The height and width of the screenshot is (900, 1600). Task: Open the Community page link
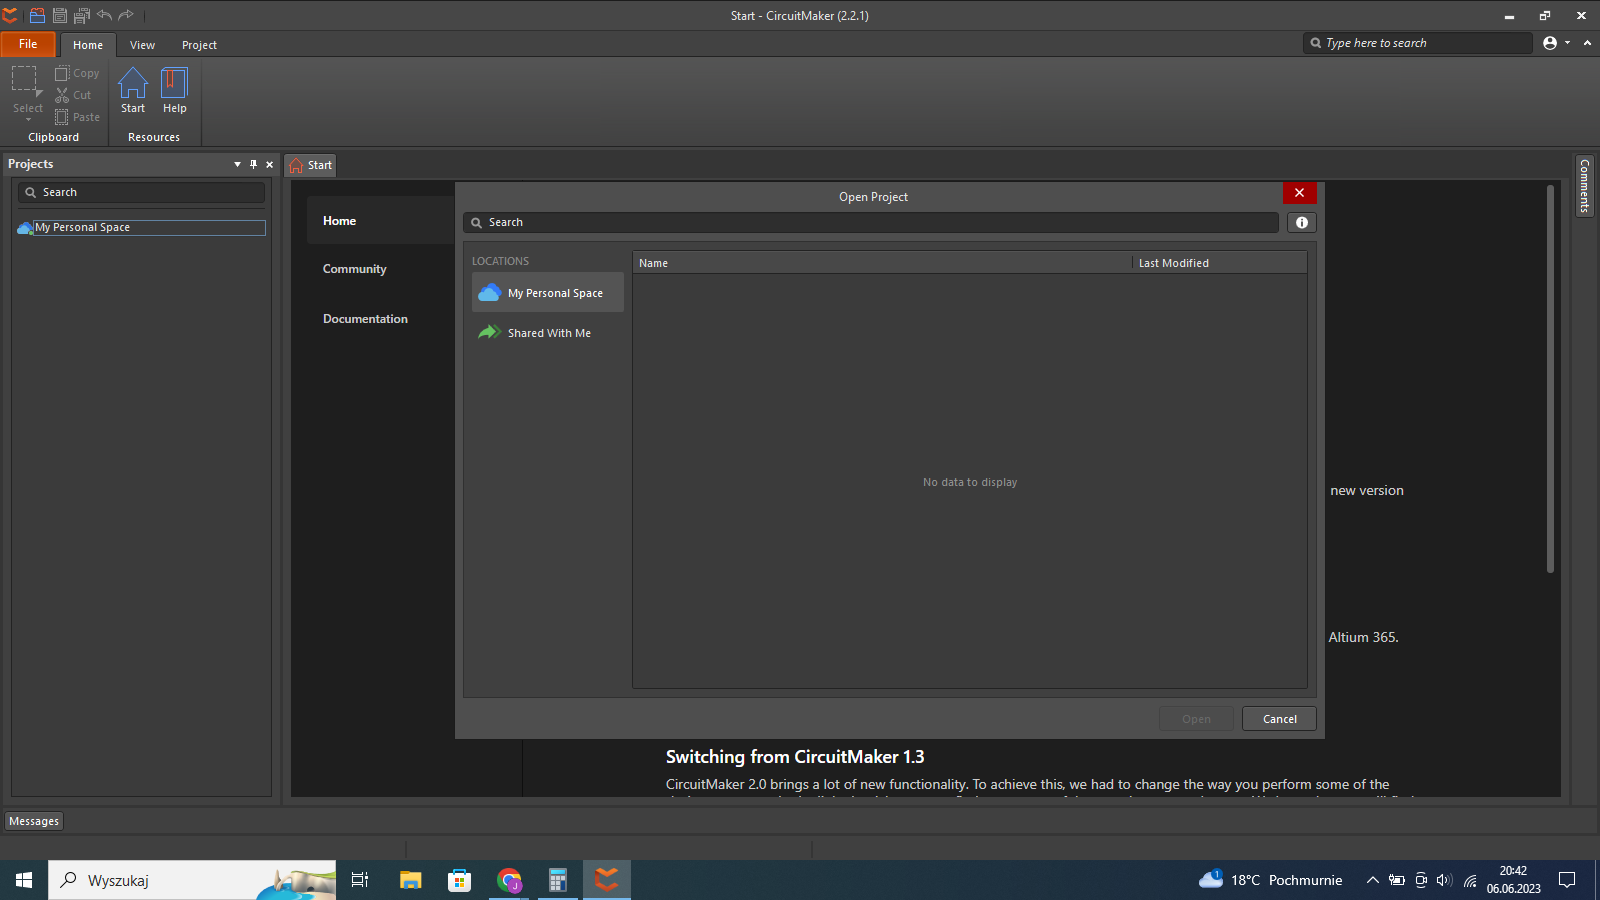pos(354,269)
